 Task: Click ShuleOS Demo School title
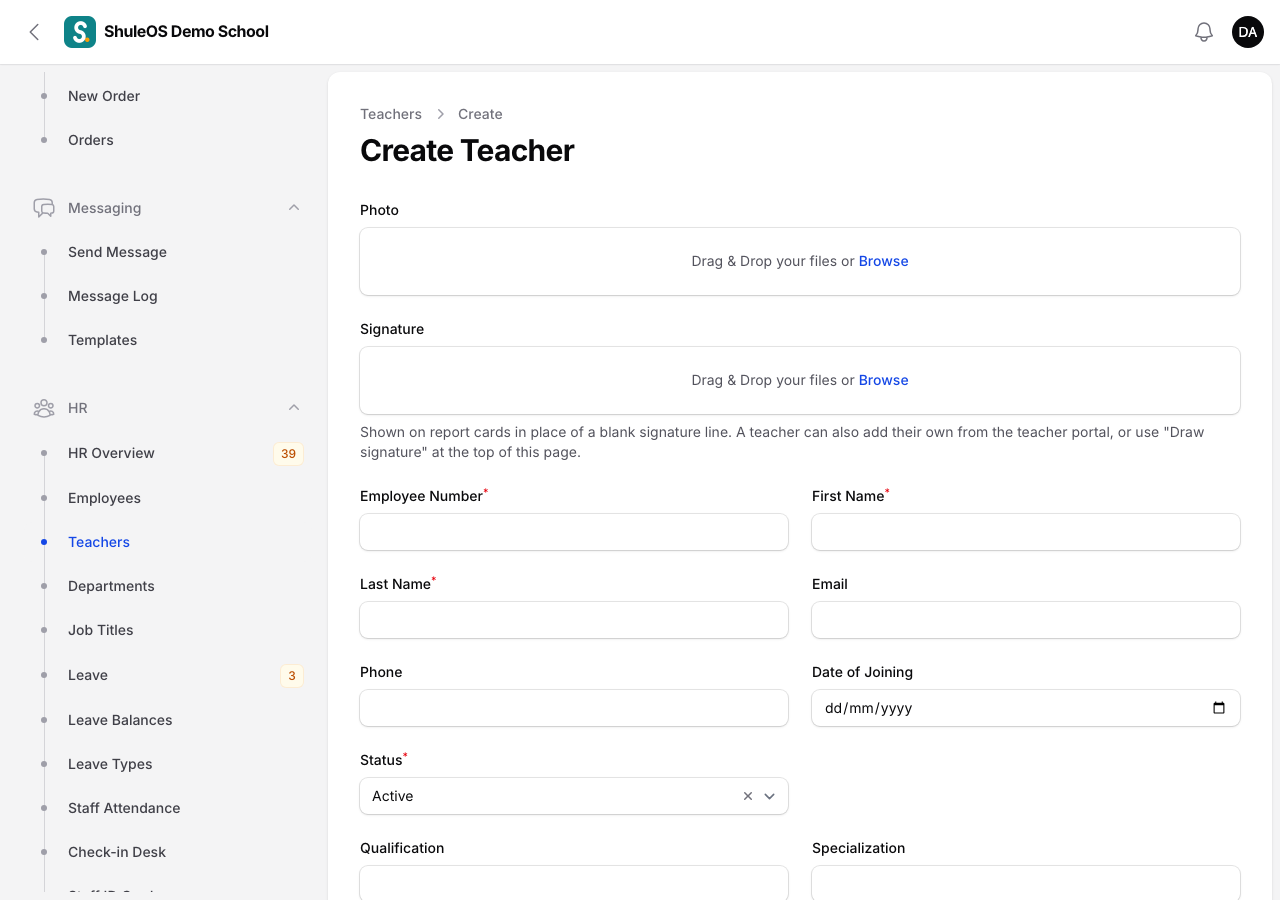(186, 32)
